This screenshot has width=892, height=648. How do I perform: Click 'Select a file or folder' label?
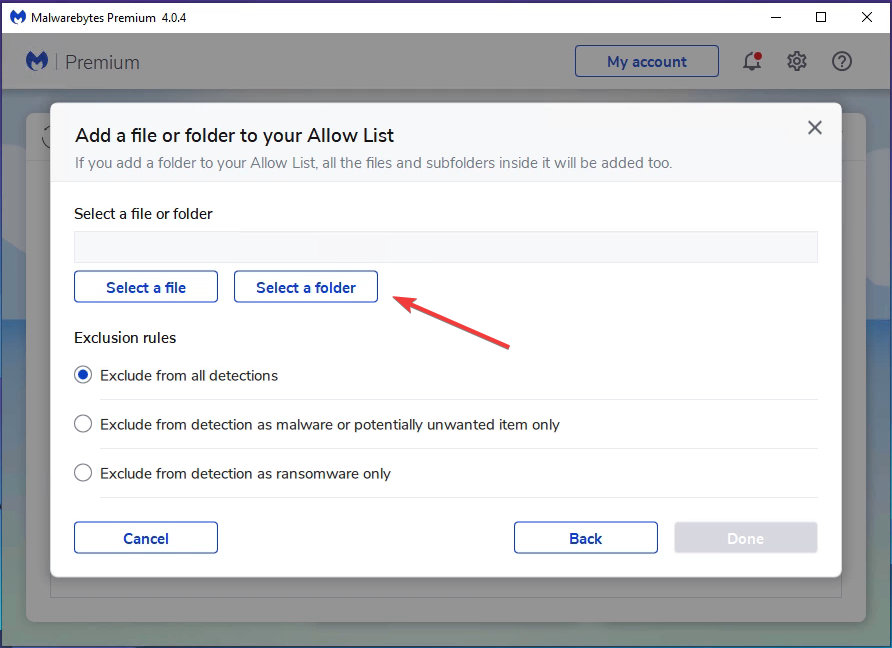click(x=143, y=213)
